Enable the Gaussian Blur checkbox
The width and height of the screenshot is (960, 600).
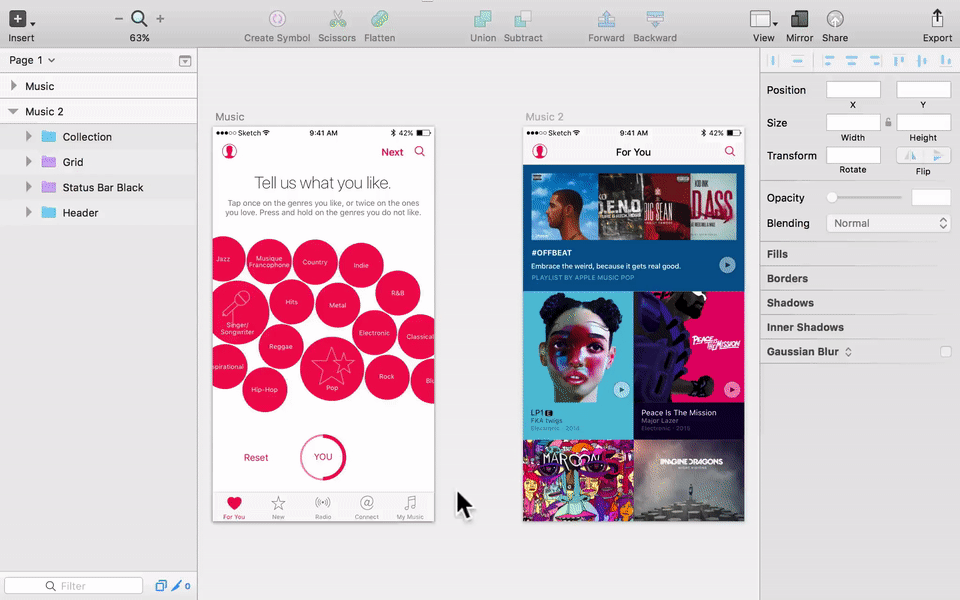pos(946,351)
